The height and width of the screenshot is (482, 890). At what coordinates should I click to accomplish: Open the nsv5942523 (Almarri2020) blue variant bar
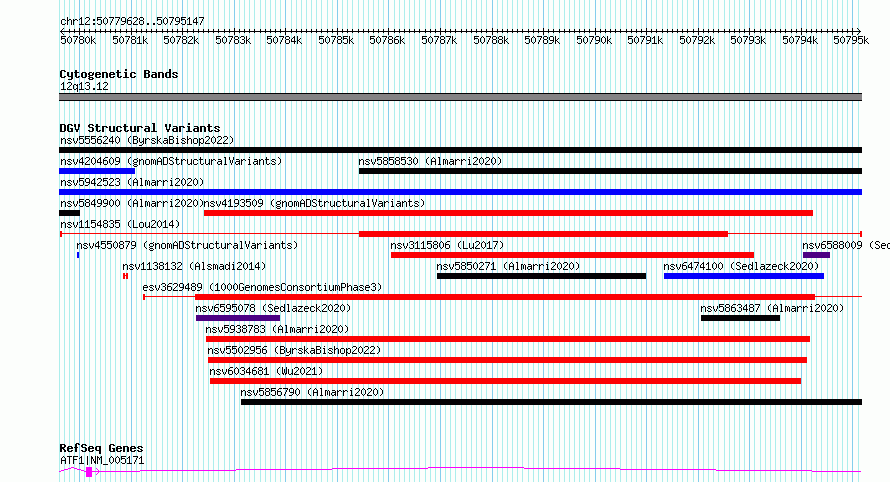pos(460,192)
